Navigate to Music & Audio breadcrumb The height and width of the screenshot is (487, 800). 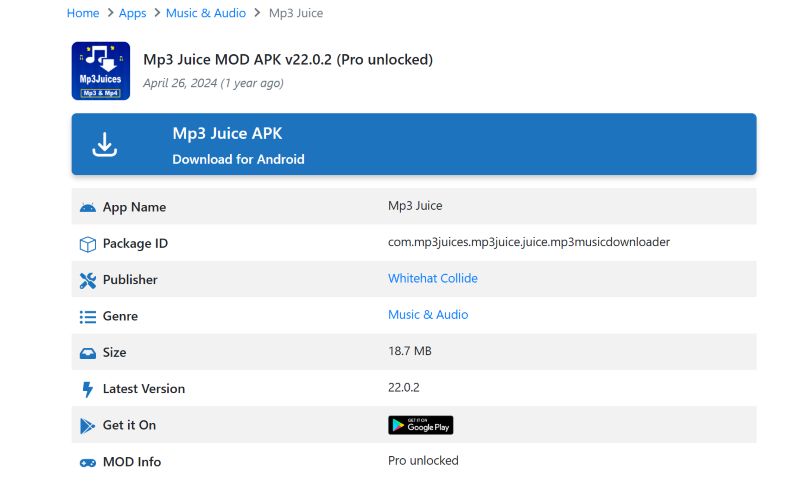[207, 13]
